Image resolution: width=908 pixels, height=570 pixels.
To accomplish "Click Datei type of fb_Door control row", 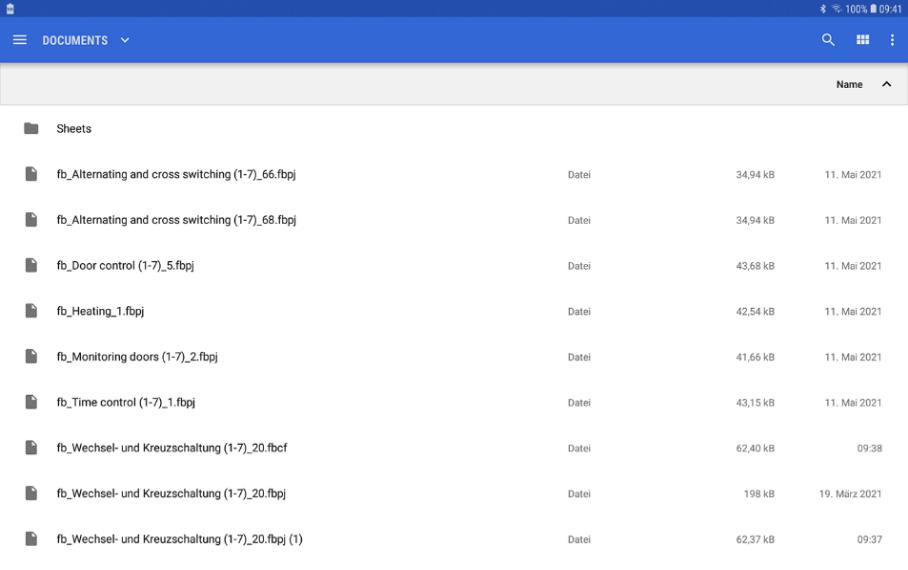I will pyautogui.click(x=579, y=266).
